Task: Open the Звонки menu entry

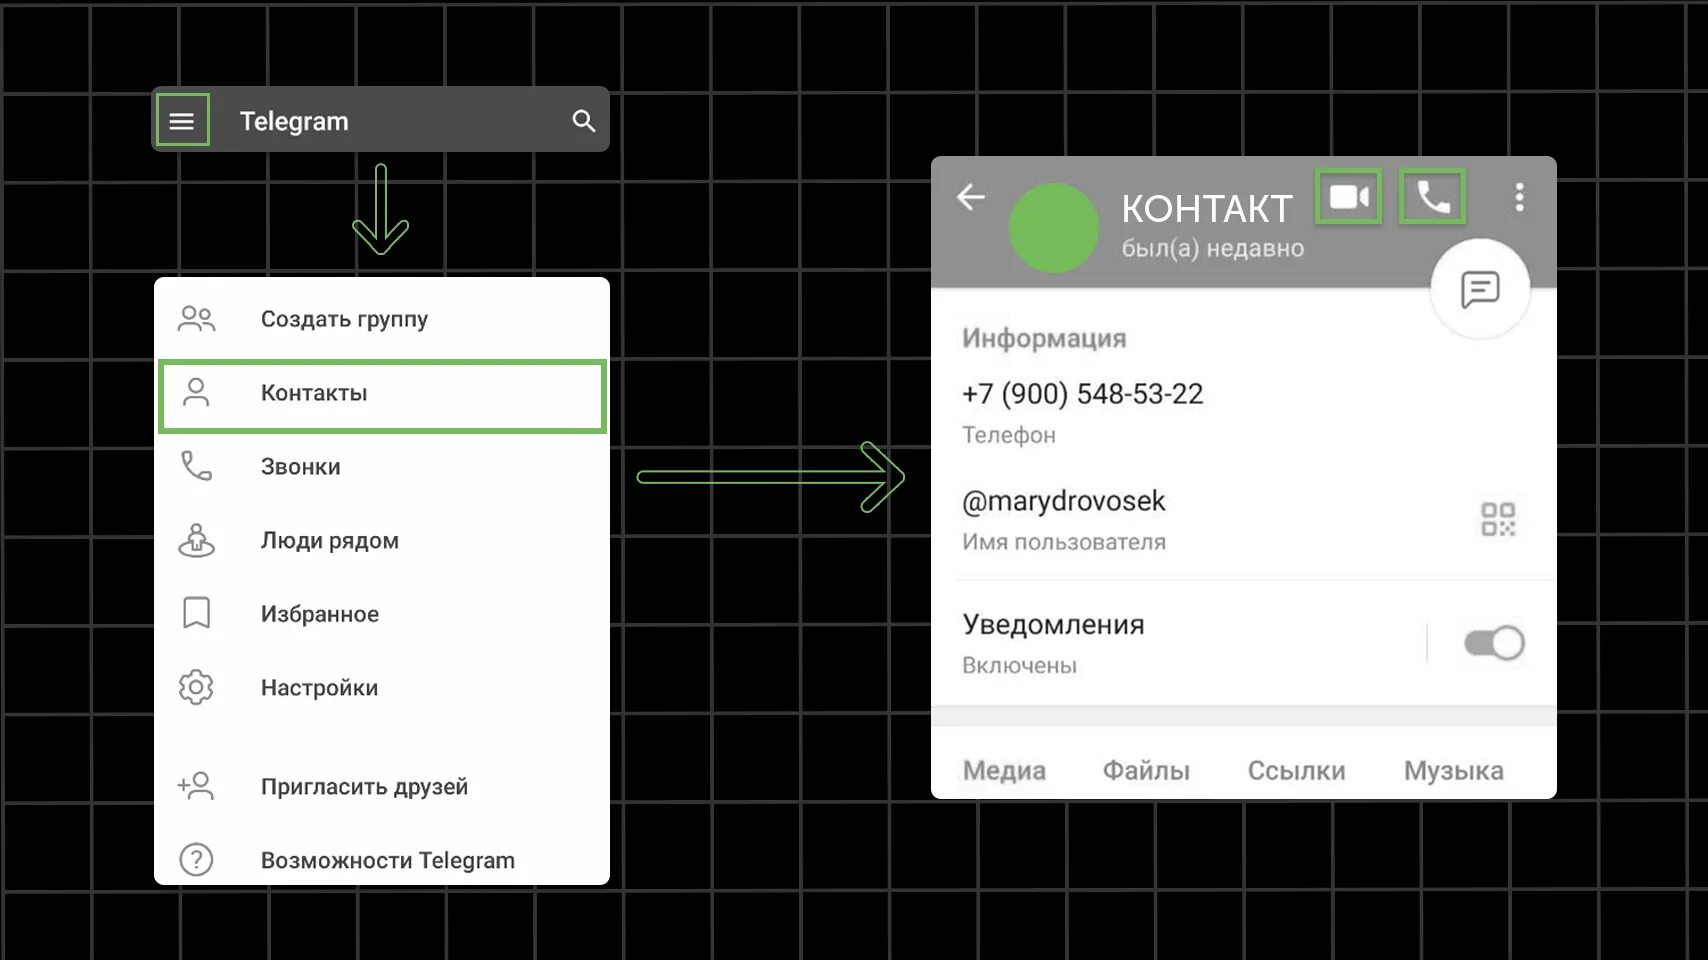Action: point(382,467)
